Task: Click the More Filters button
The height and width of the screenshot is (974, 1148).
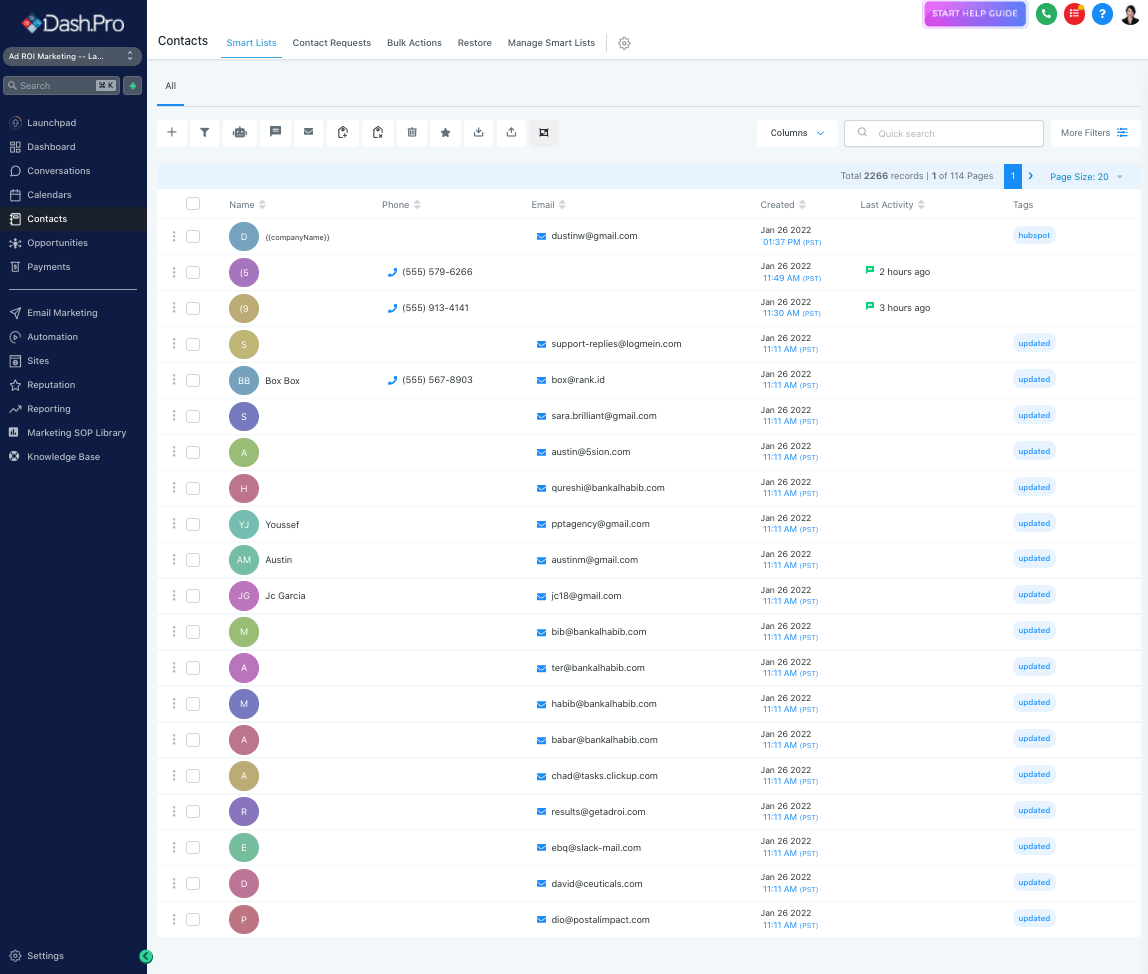Action: click(1094, 133)
